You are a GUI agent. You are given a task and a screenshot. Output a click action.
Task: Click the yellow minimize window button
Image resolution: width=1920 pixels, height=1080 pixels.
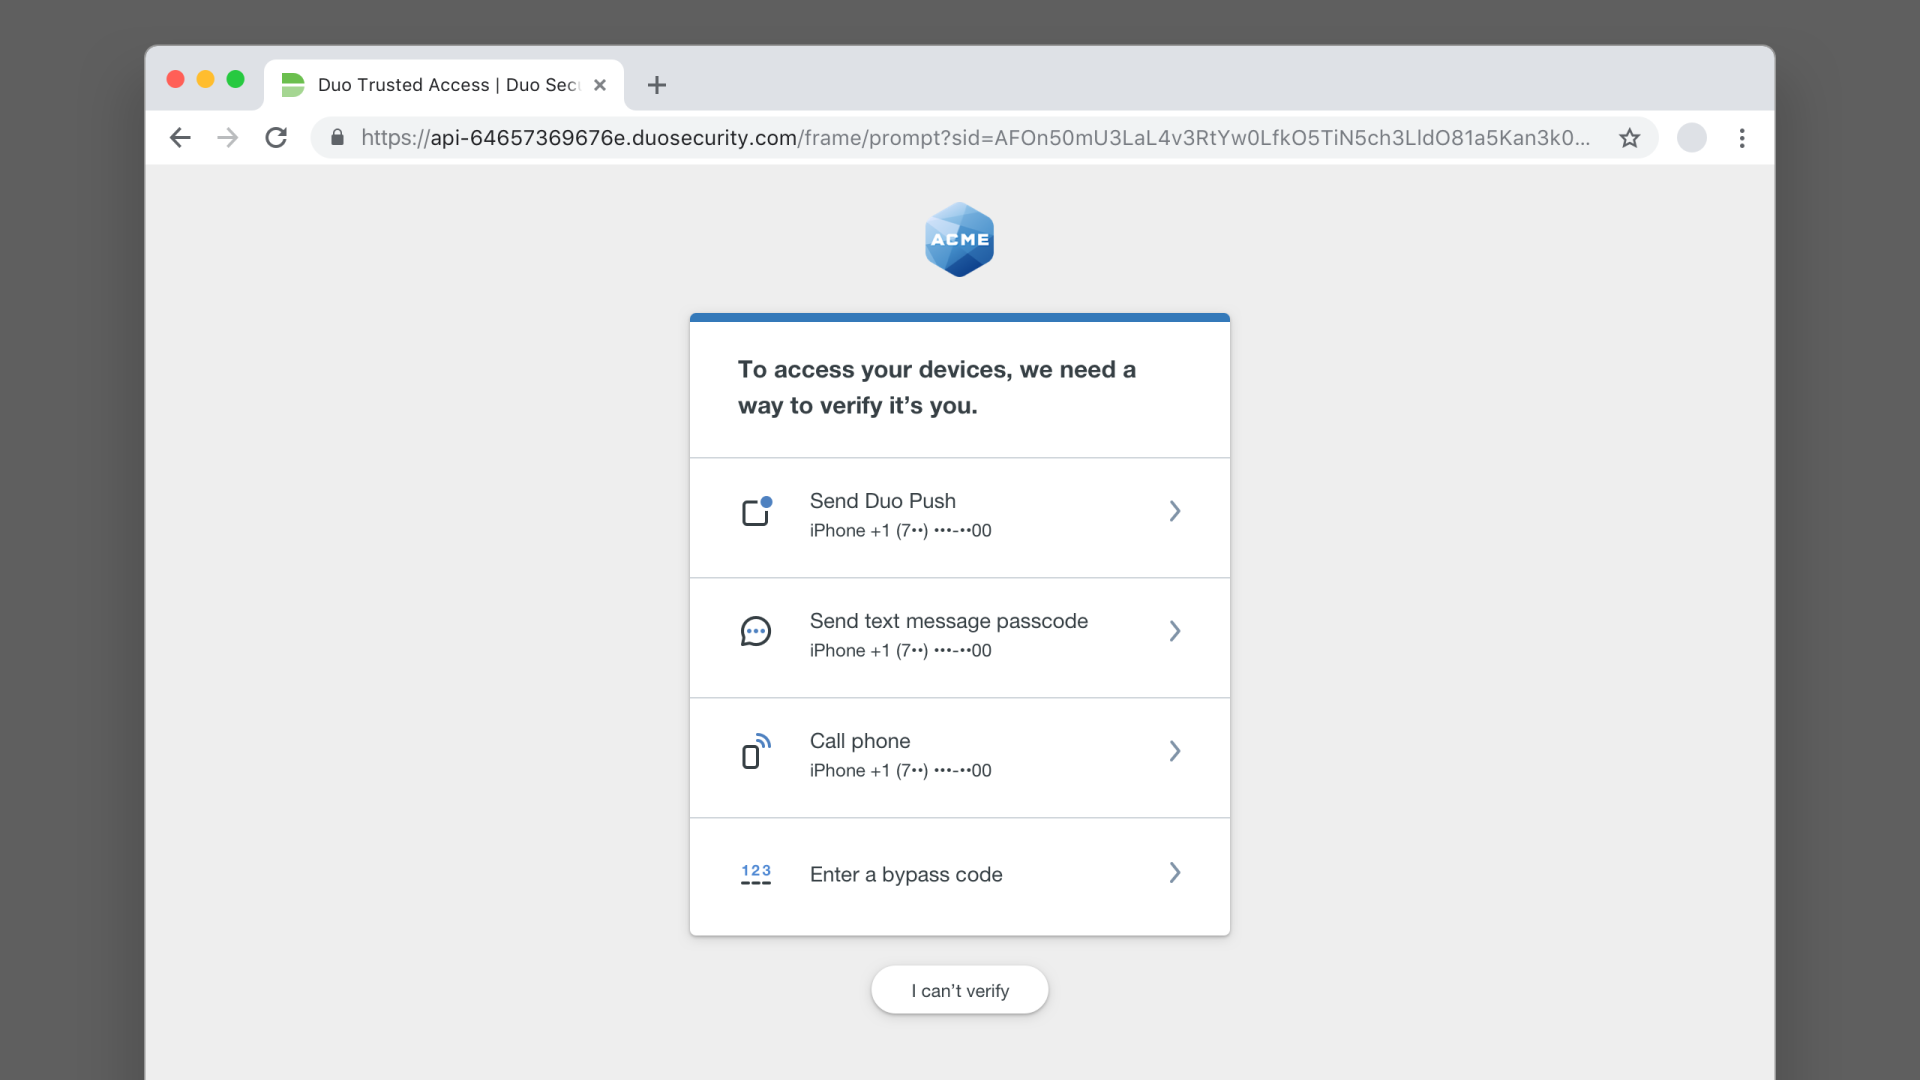tap(205, 79)
